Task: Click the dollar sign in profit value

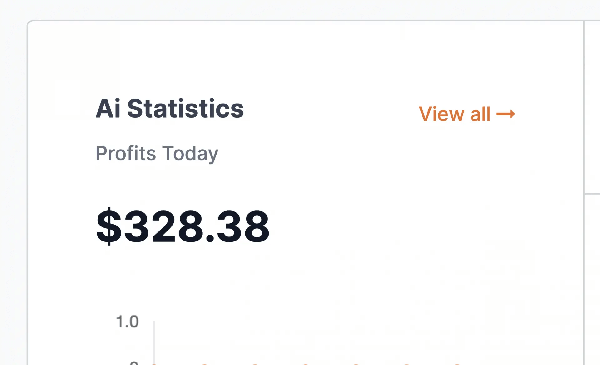Action: (x=109, y=226)
